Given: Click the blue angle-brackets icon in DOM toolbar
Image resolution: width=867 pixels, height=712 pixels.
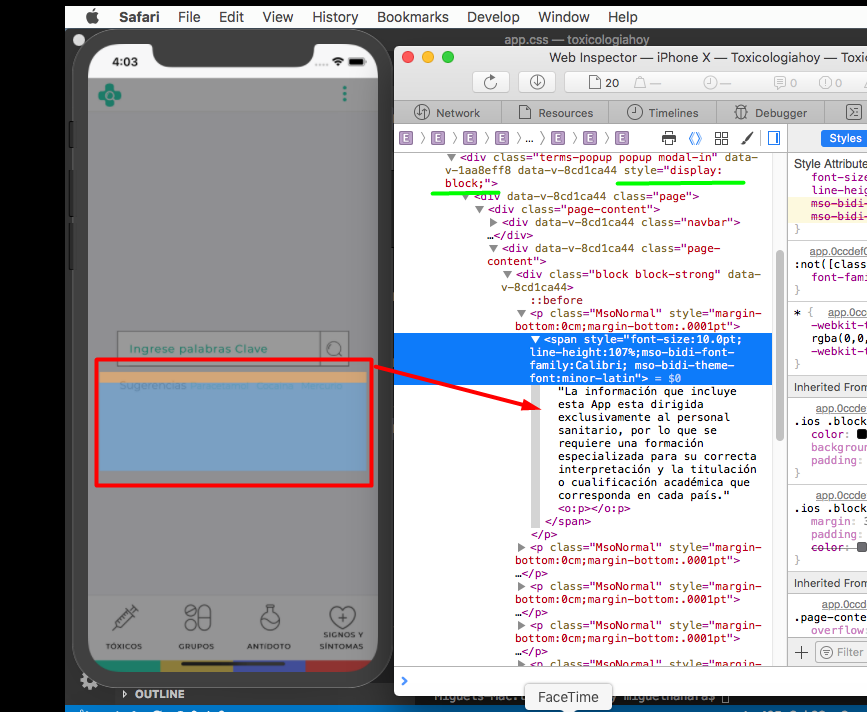Looking at the screenshot, I should (x=695, y=138).
